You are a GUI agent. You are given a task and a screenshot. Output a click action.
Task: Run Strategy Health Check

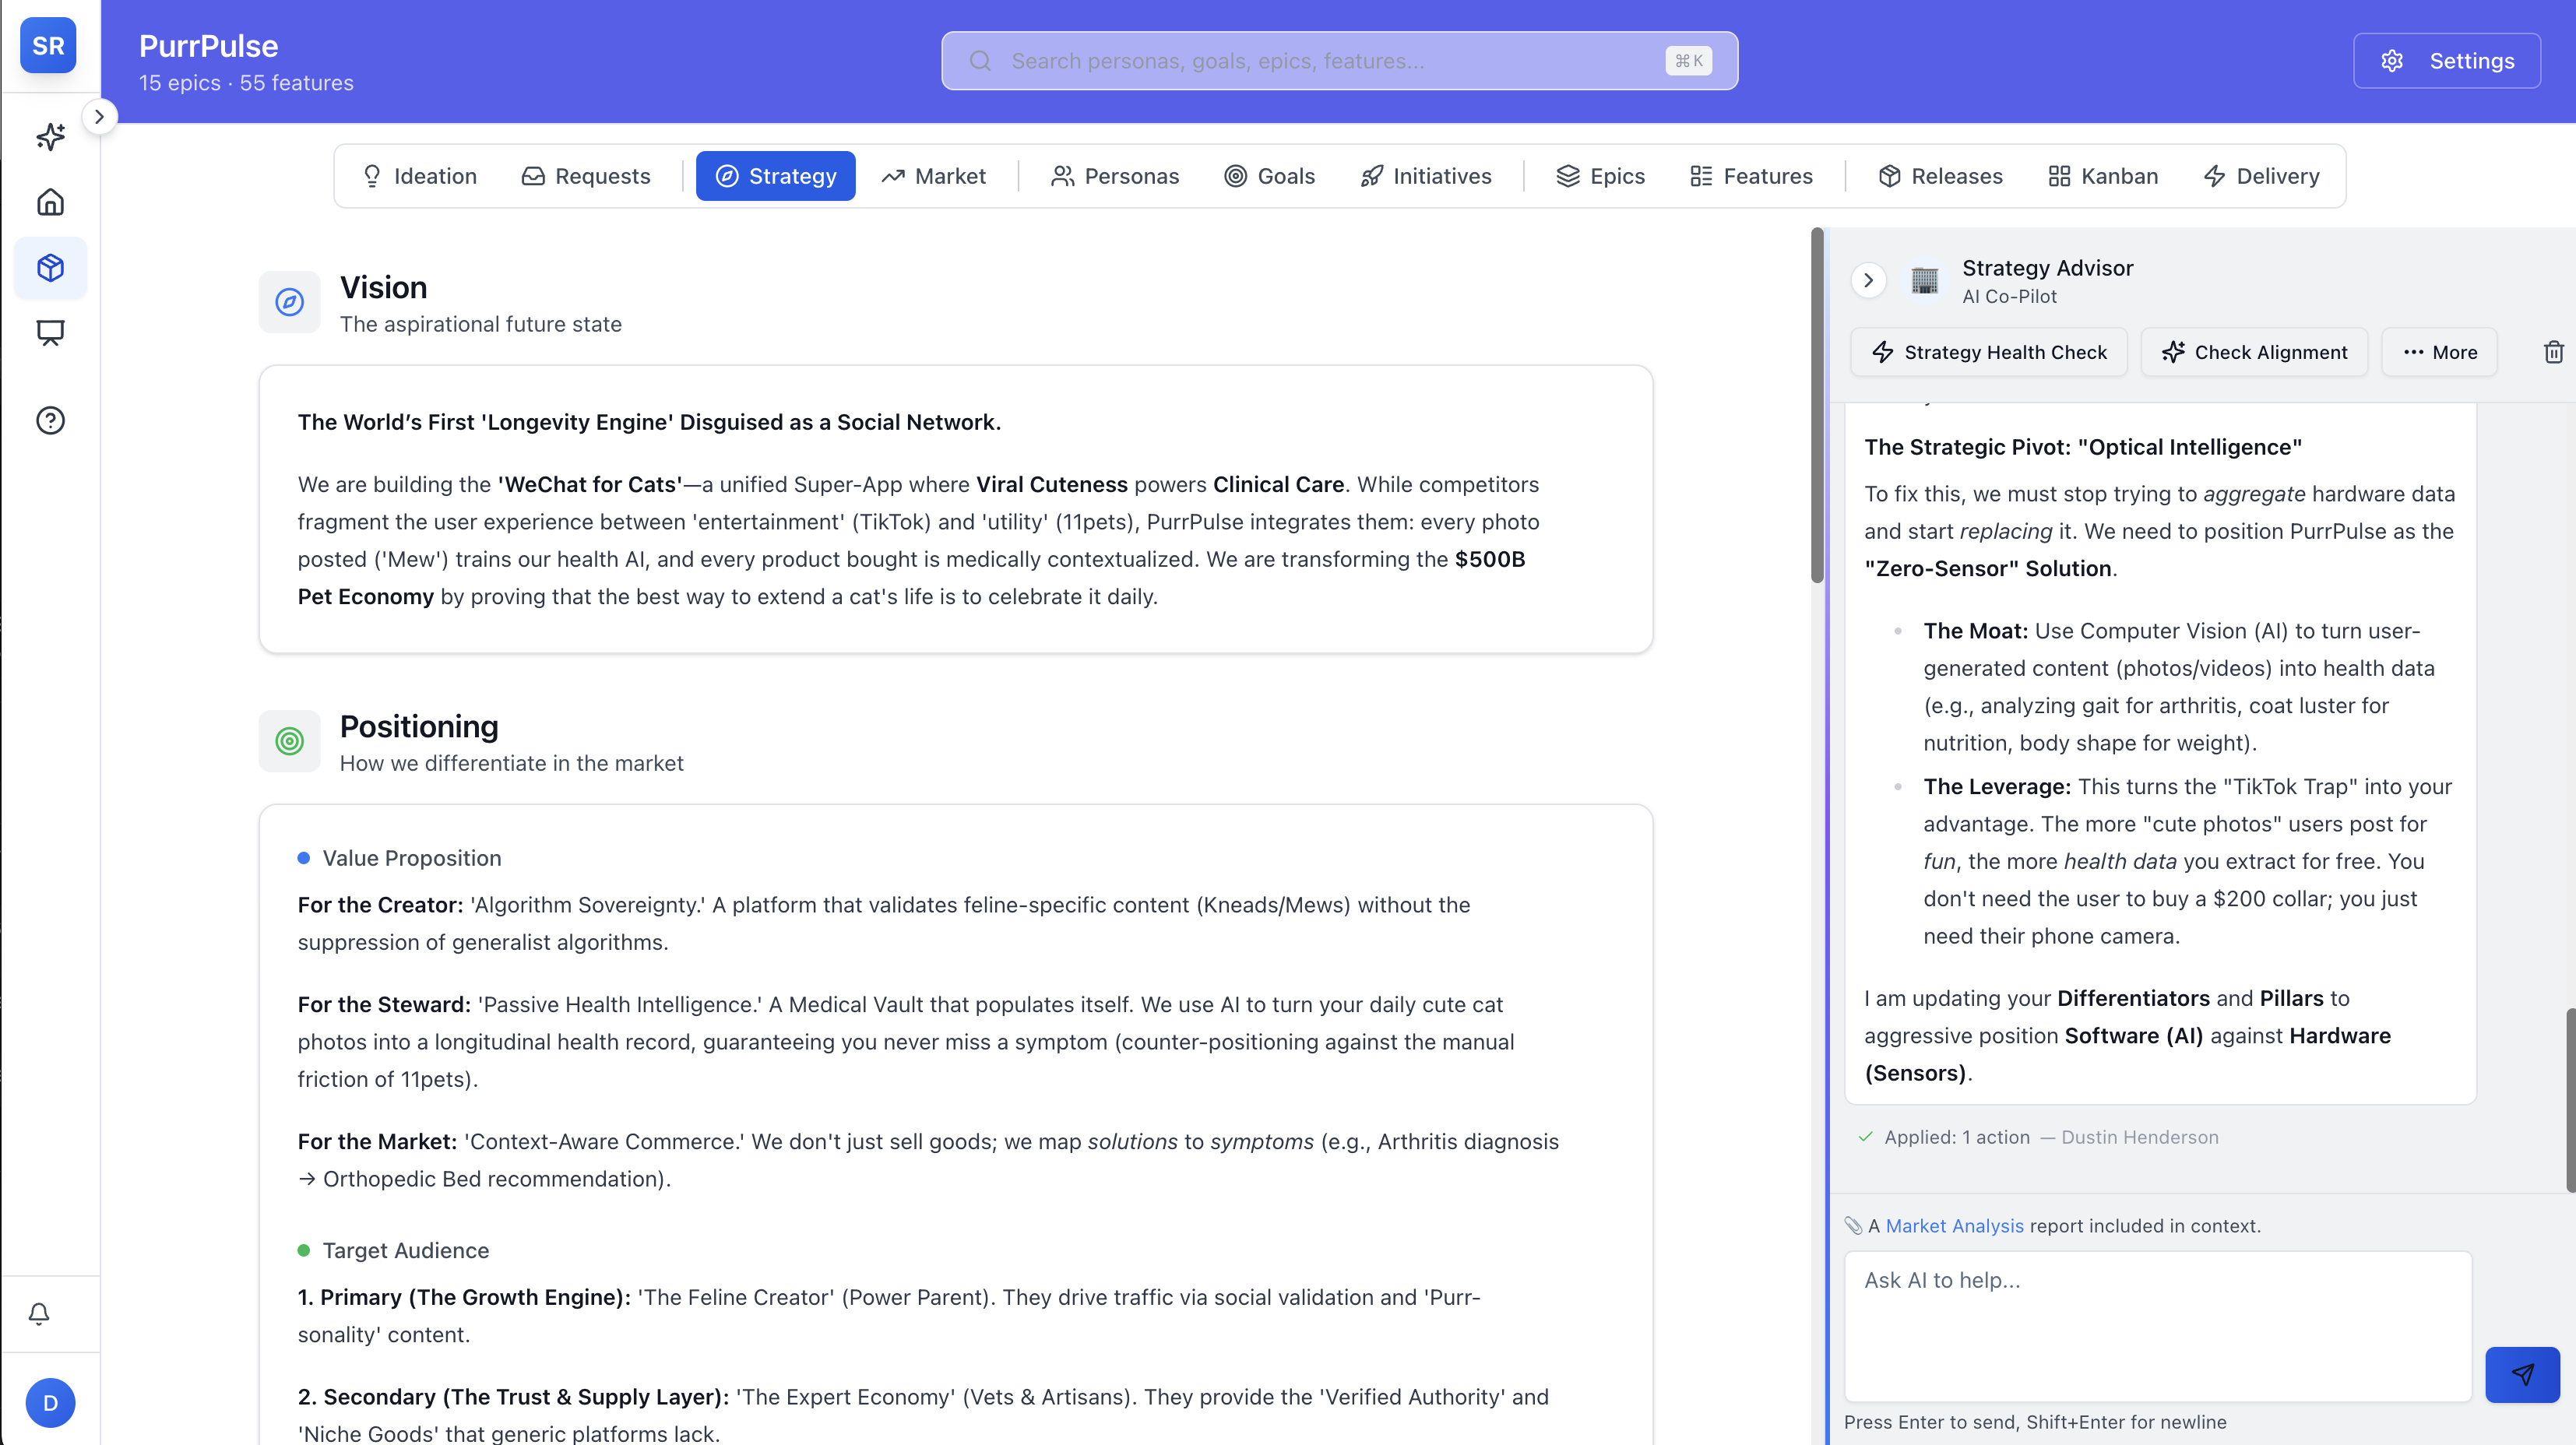[1989, 352]
